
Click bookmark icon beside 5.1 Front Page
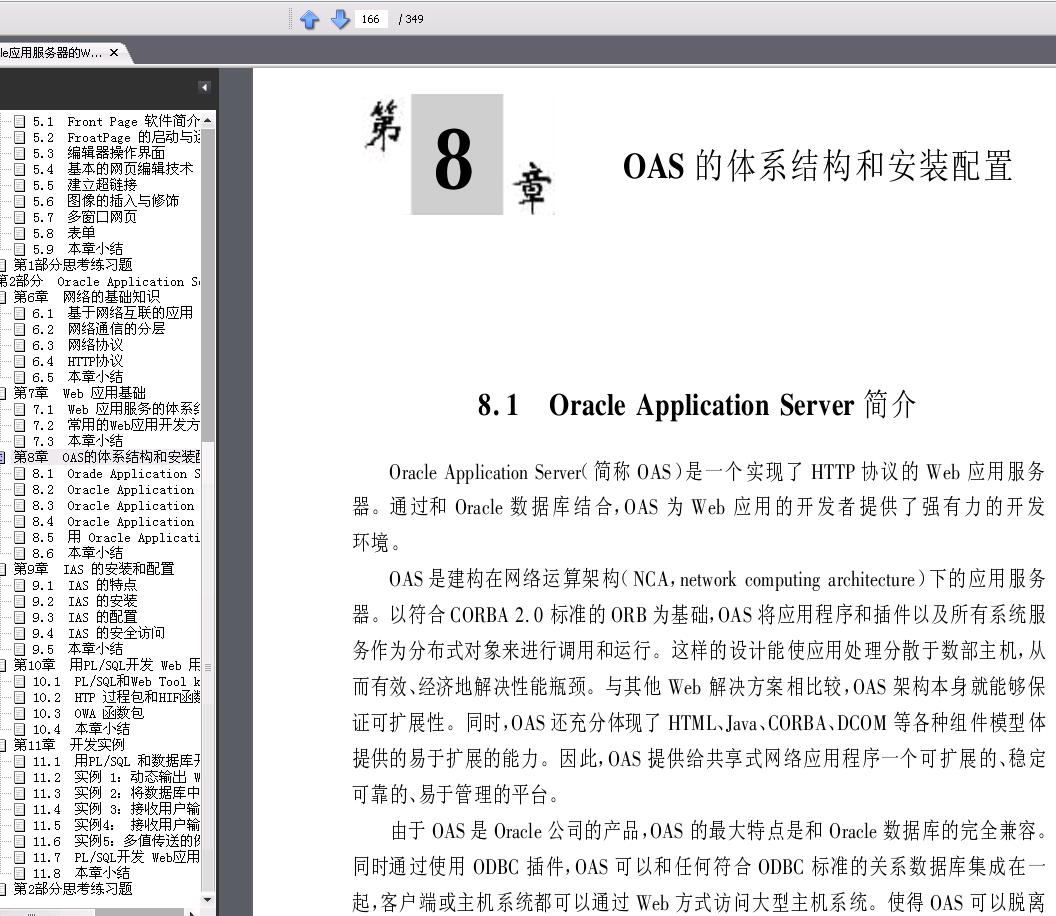pyautogui.click(x=20, y=121)
